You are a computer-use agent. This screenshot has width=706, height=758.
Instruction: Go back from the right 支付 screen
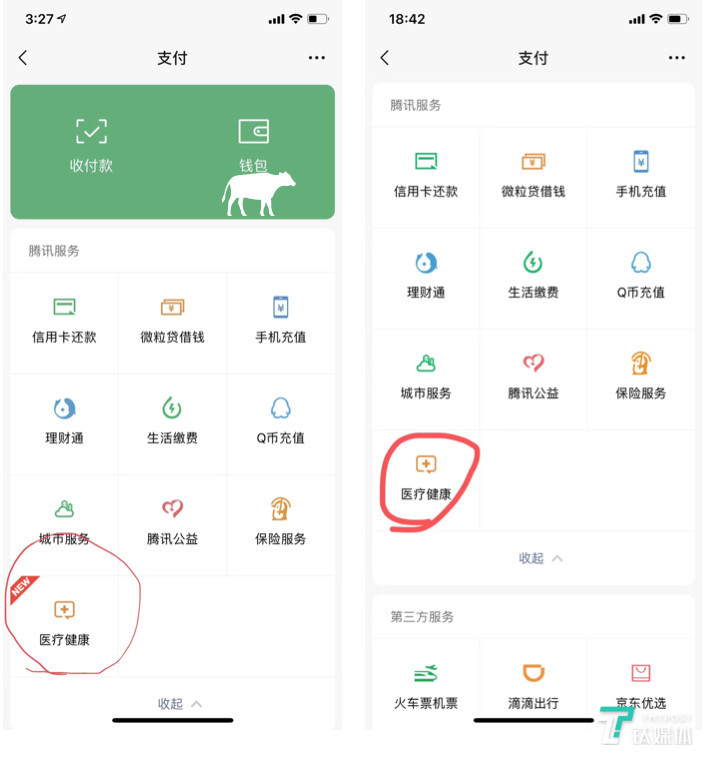(x=384, y=58)
